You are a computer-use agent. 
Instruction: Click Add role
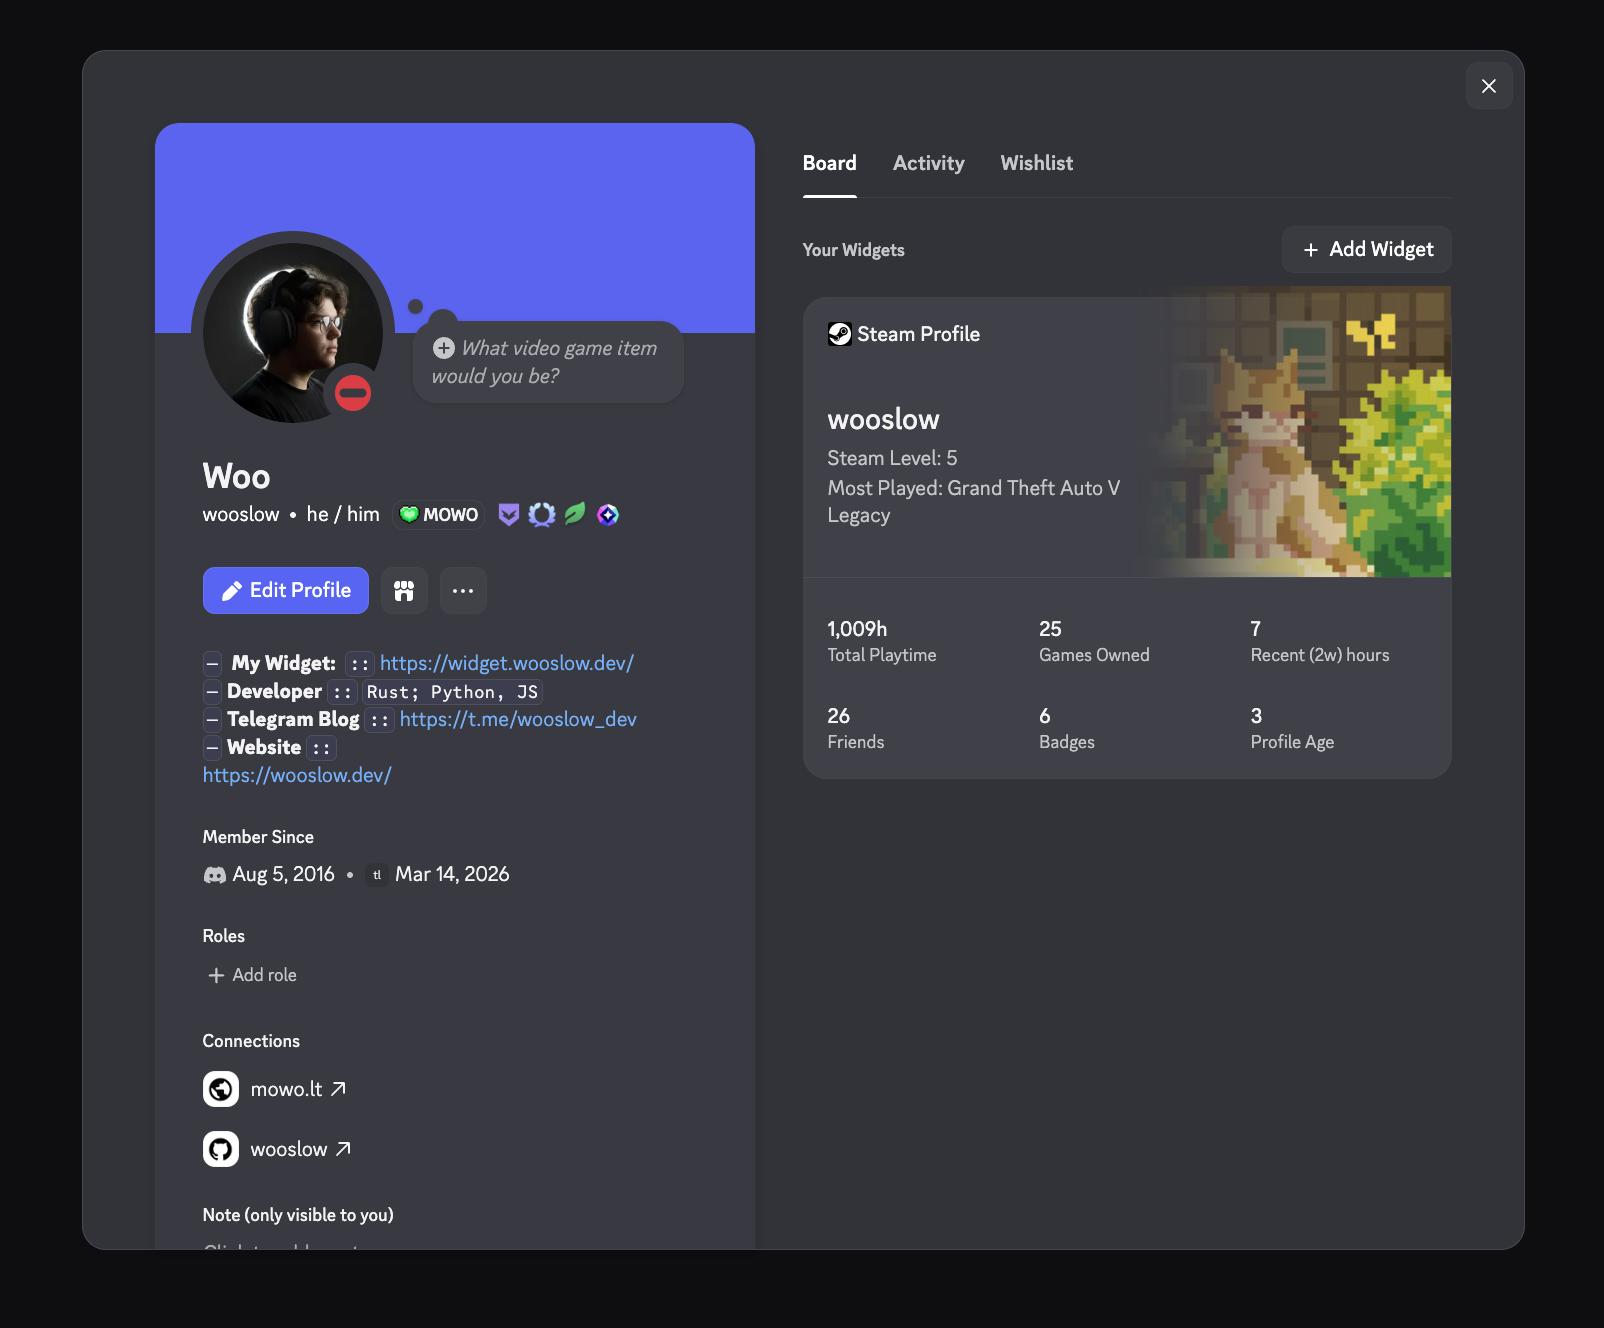point(252,975)
